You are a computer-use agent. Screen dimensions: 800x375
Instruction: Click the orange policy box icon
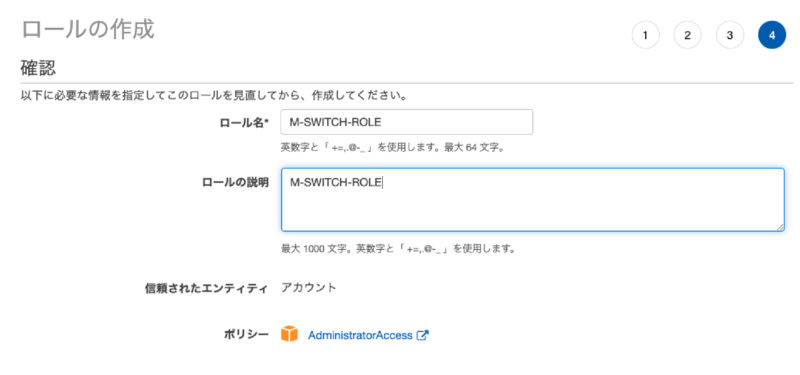[x=289, y=334]
